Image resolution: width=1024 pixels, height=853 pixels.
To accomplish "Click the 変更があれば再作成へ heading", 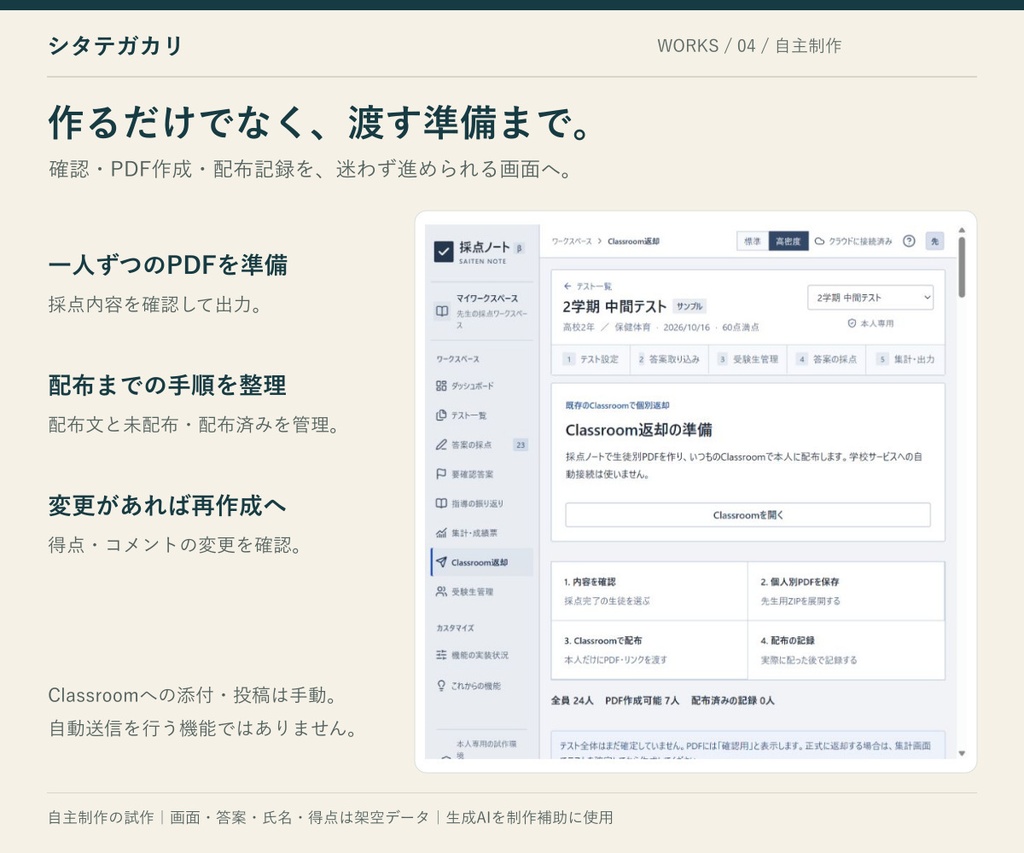I will point(167,506).
